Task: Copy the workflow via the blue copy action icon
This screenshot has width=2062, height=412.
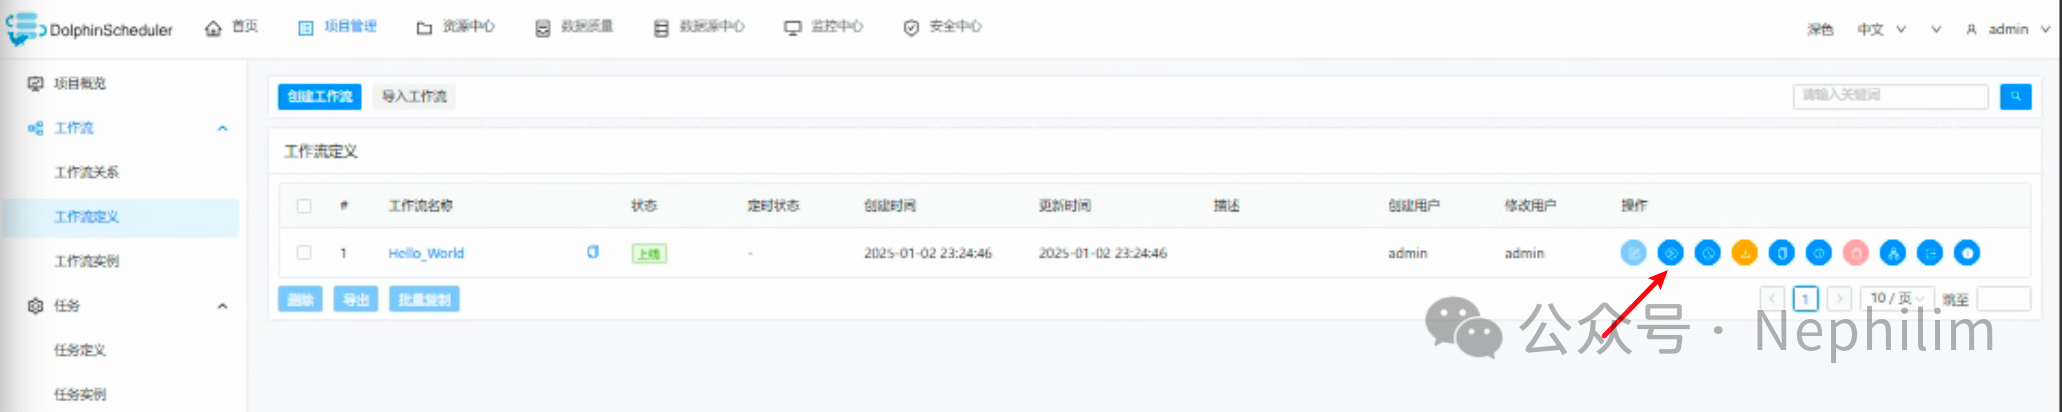Action: 1782,253
